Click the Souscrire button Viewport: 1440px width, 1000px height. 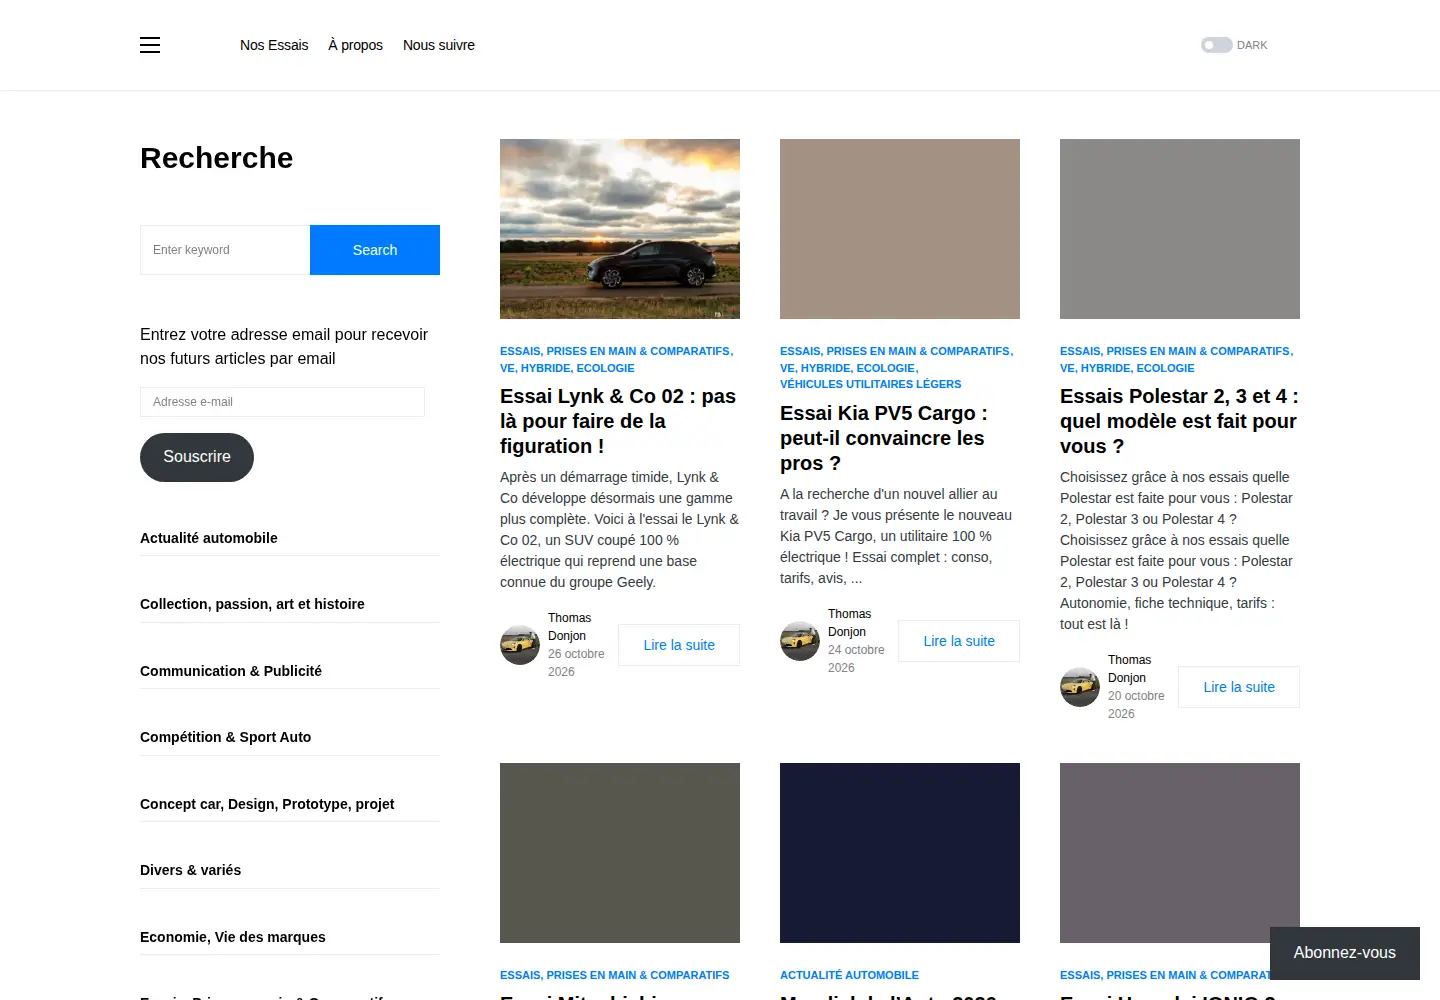point(197,457)
